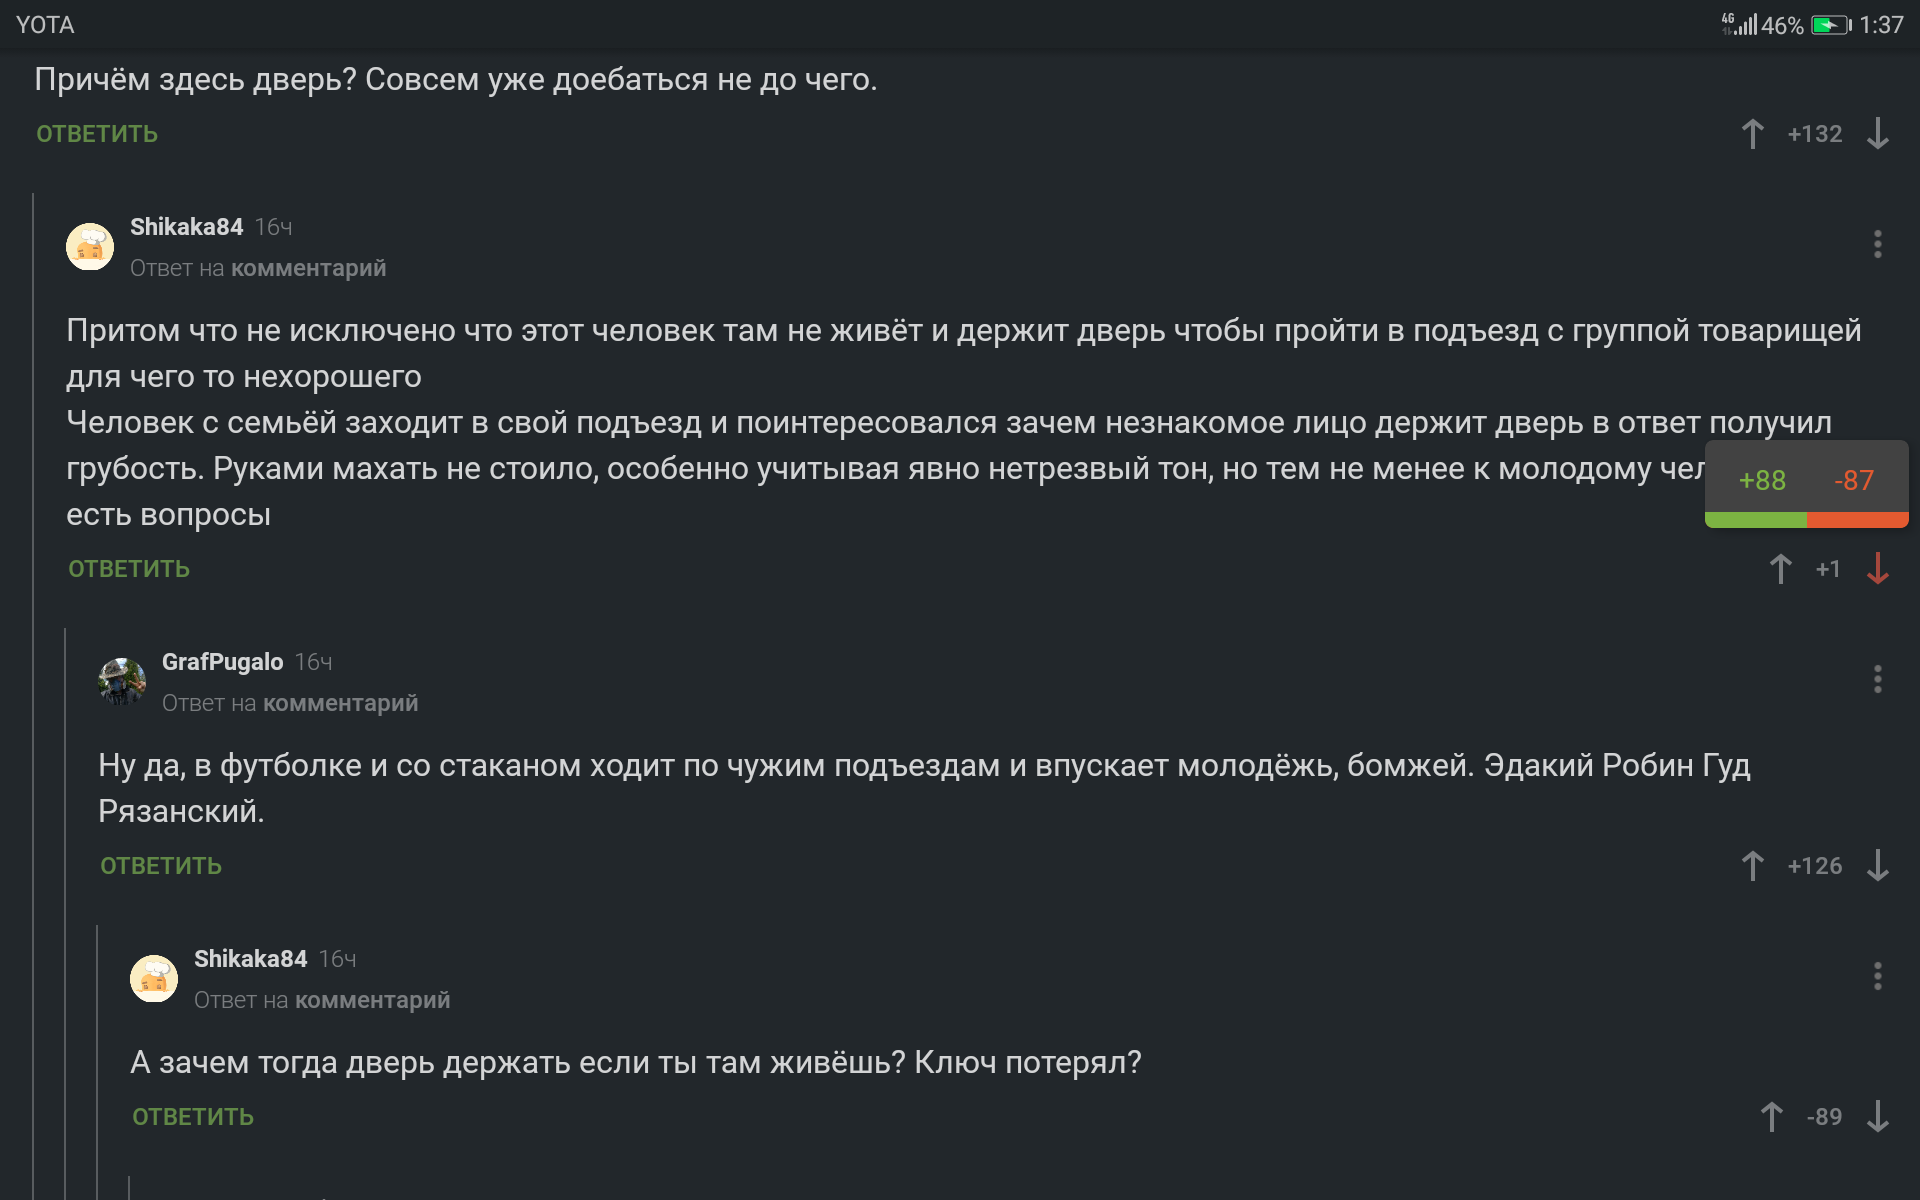
Task: Upvote the top comment rated +132
Action: (x=1752, y=134)
